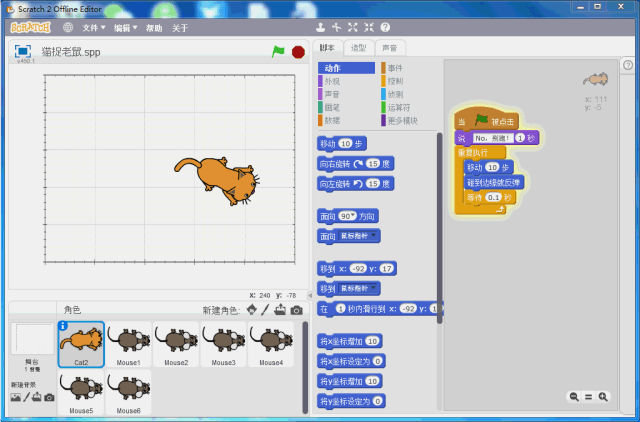640x422 pixels.
Task: Open Cat2 sprite info button
Action: pos(63,326)
